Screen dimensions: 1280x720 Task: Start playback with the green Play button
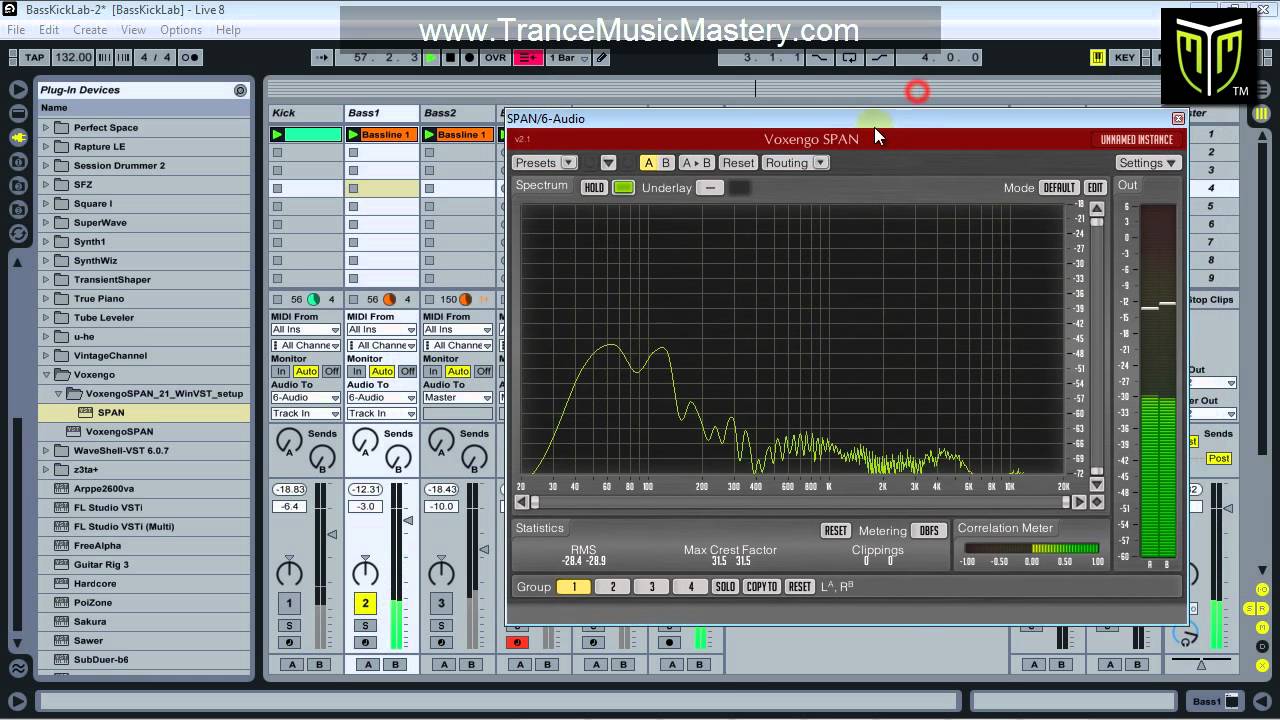[x=431, y=58]
